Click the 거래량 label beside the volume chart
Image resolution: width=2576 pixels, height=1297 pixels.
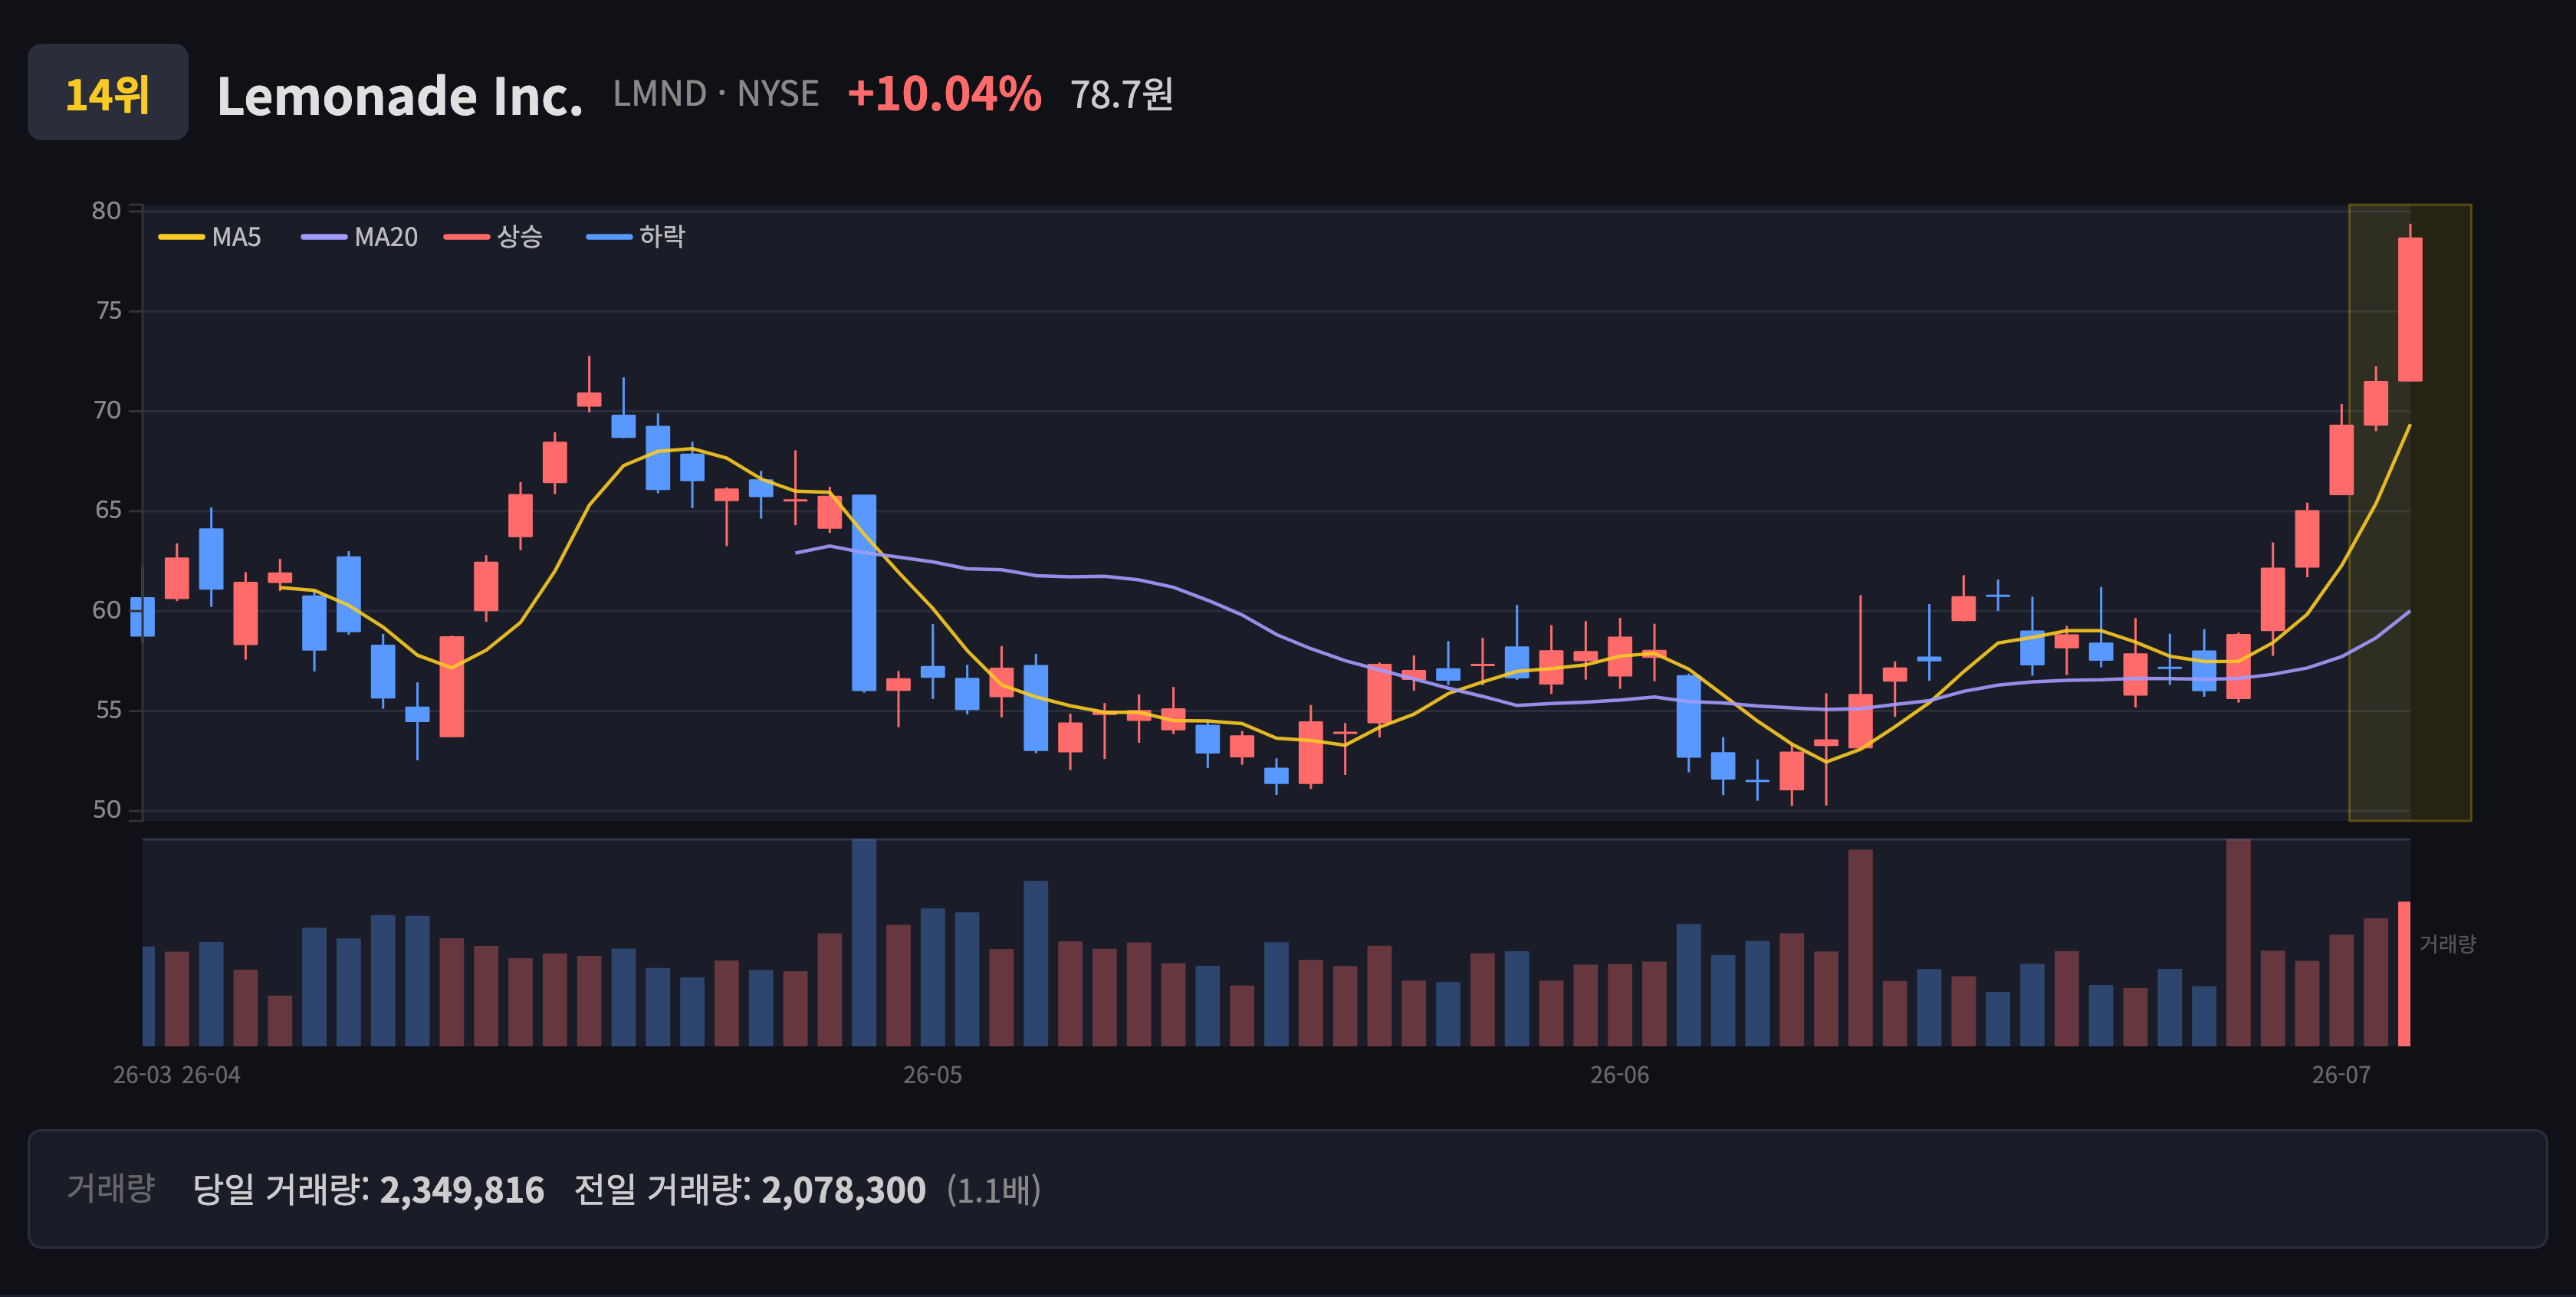click(2447, 944)
